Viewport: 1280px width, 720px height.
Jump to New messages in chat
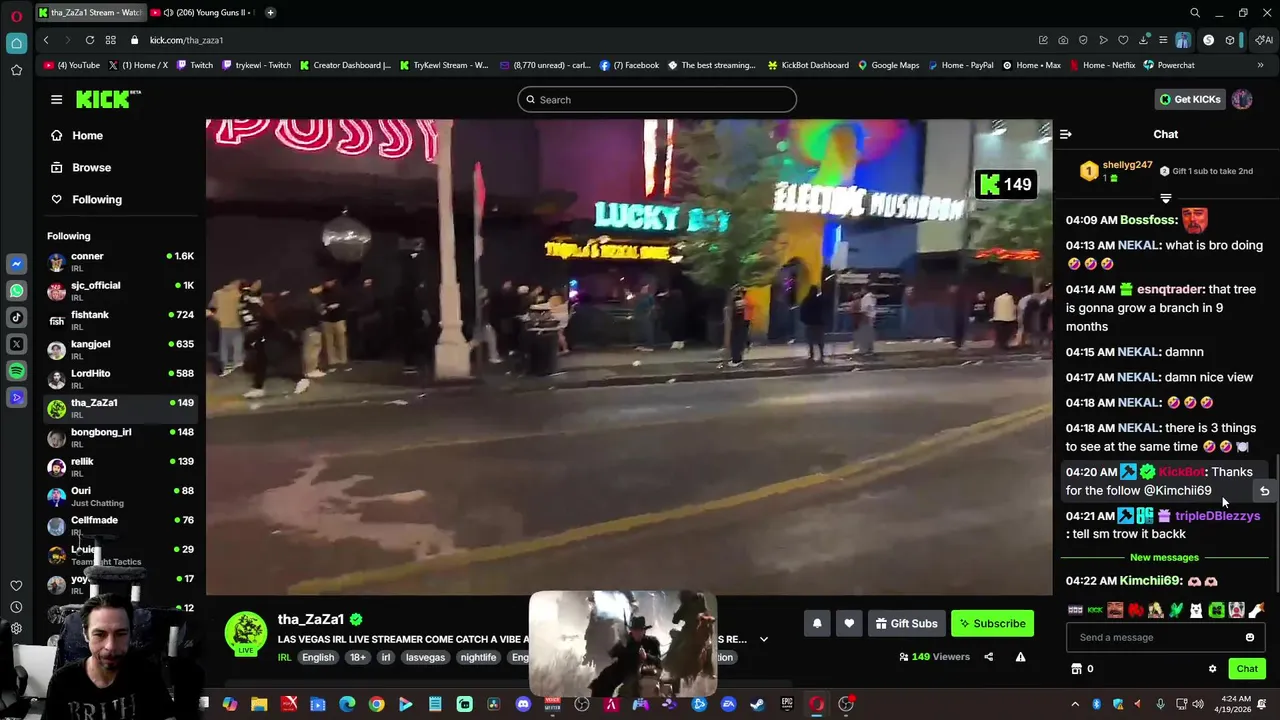click(x=1164, y=557)
